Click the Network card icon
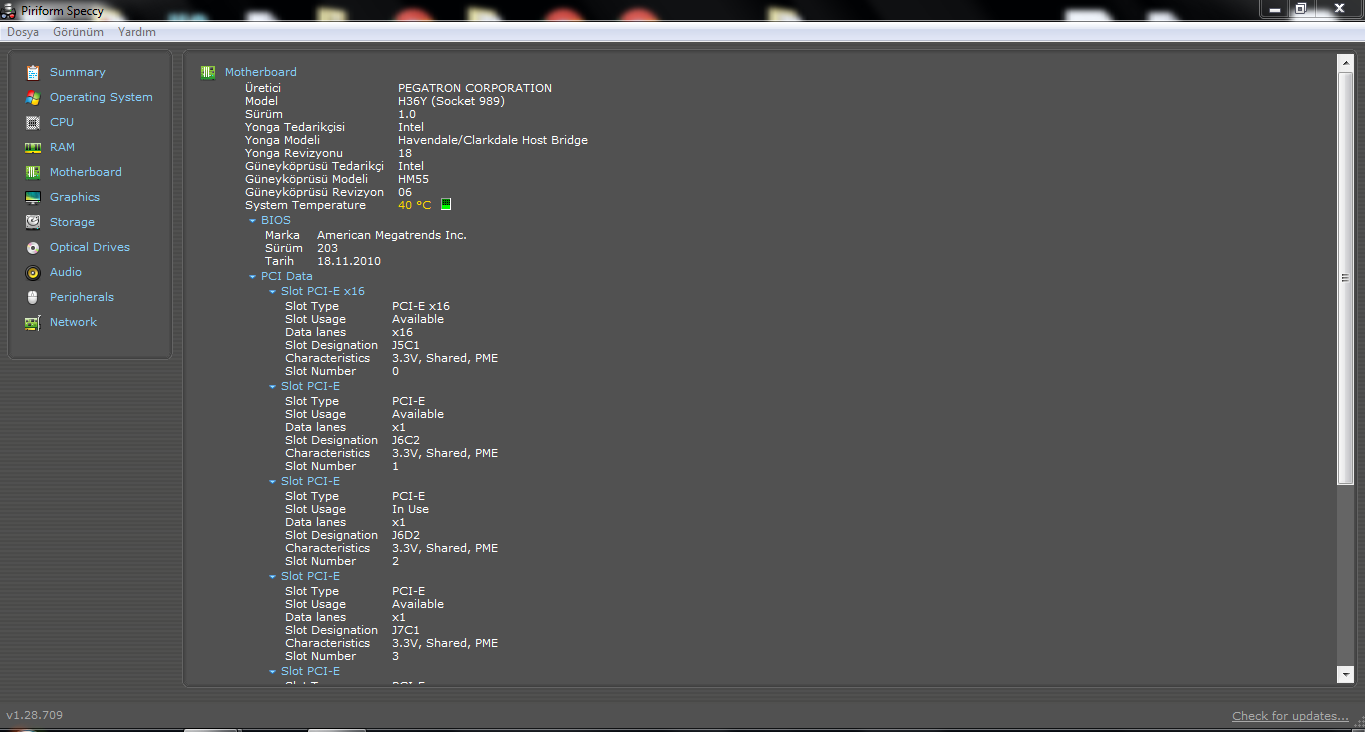This screenshot has width=1365, height=732. pyautogui.click(x=33, y=322)
